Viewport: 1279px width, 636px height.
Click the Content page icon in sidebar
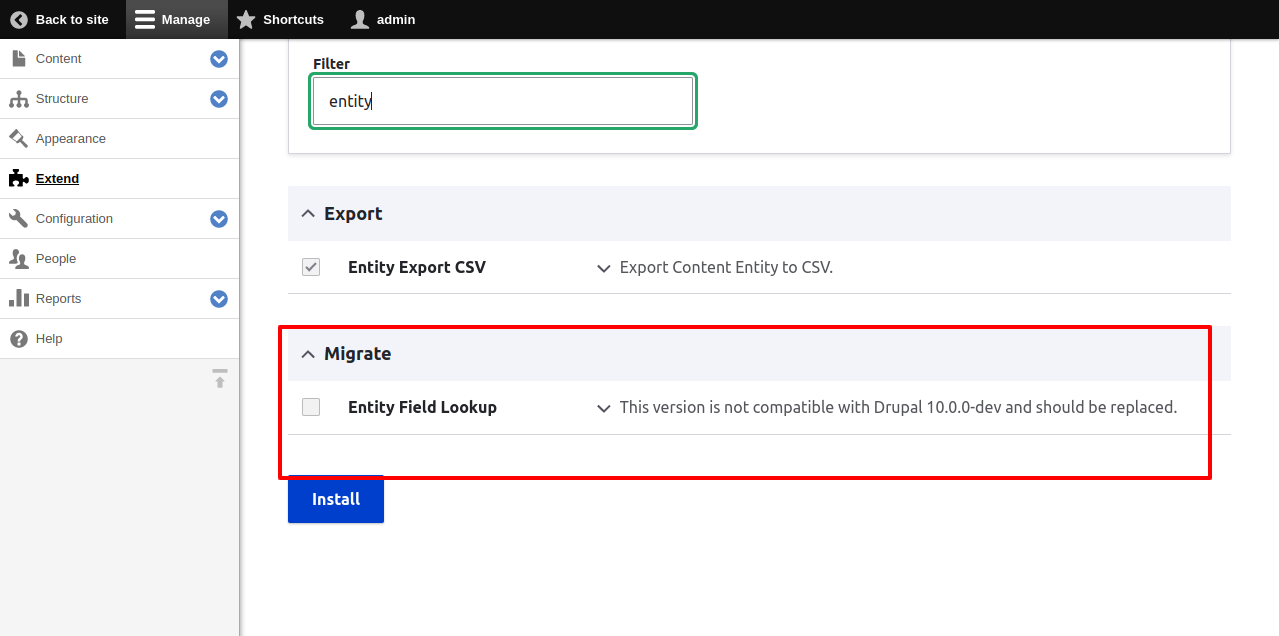click(x=18, y=58)
